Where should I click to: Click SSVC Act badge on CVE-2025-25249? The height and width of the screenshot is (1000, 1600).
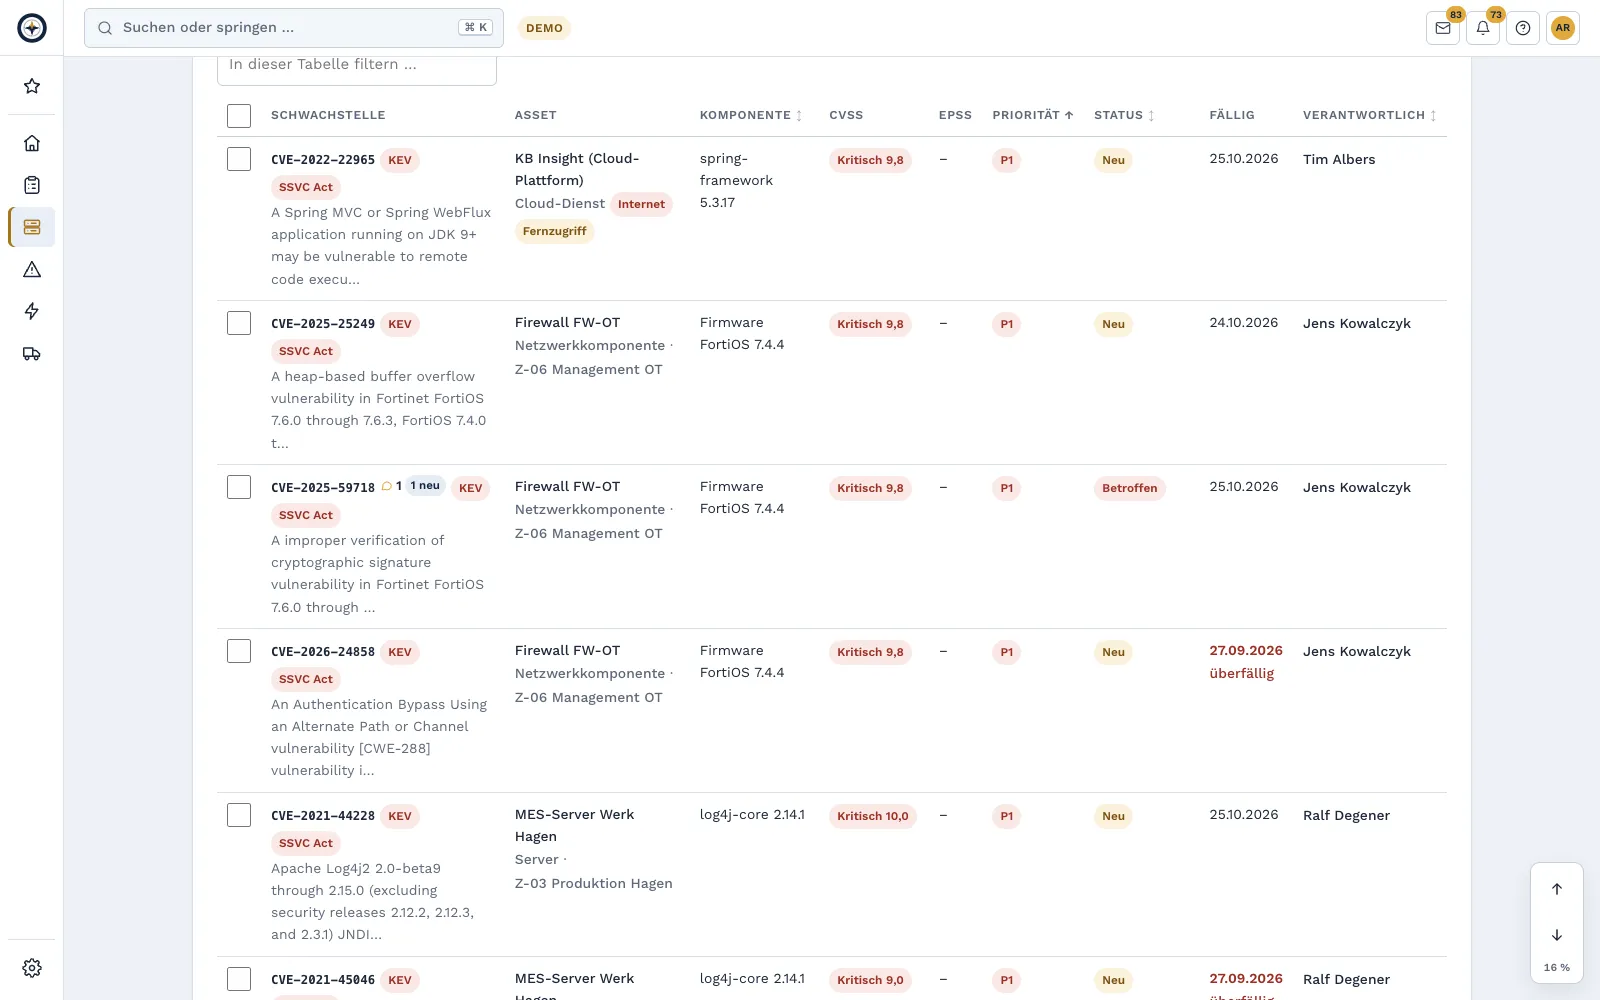coord(306,351)
